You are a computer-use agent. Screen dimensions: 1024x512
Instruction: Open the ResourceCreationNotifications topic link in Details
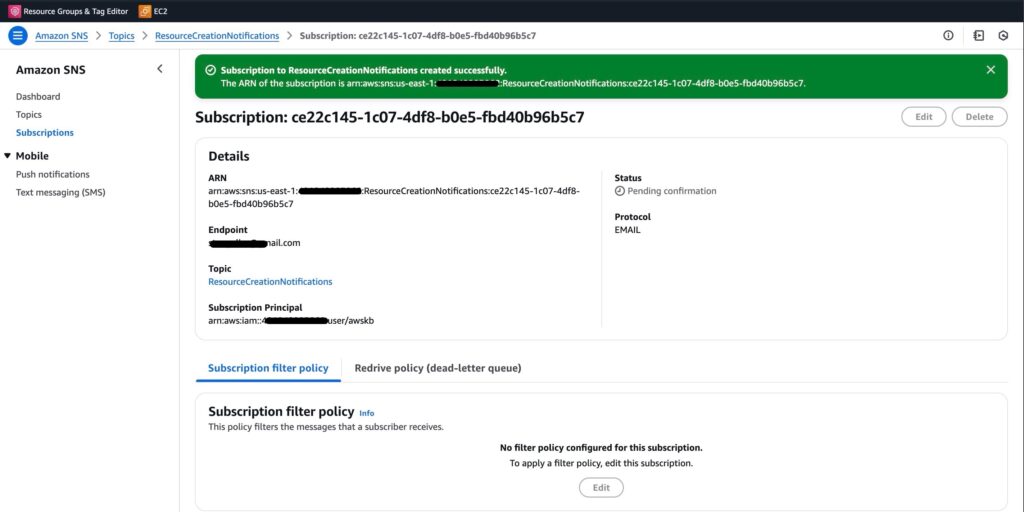(x=270, y=282)
